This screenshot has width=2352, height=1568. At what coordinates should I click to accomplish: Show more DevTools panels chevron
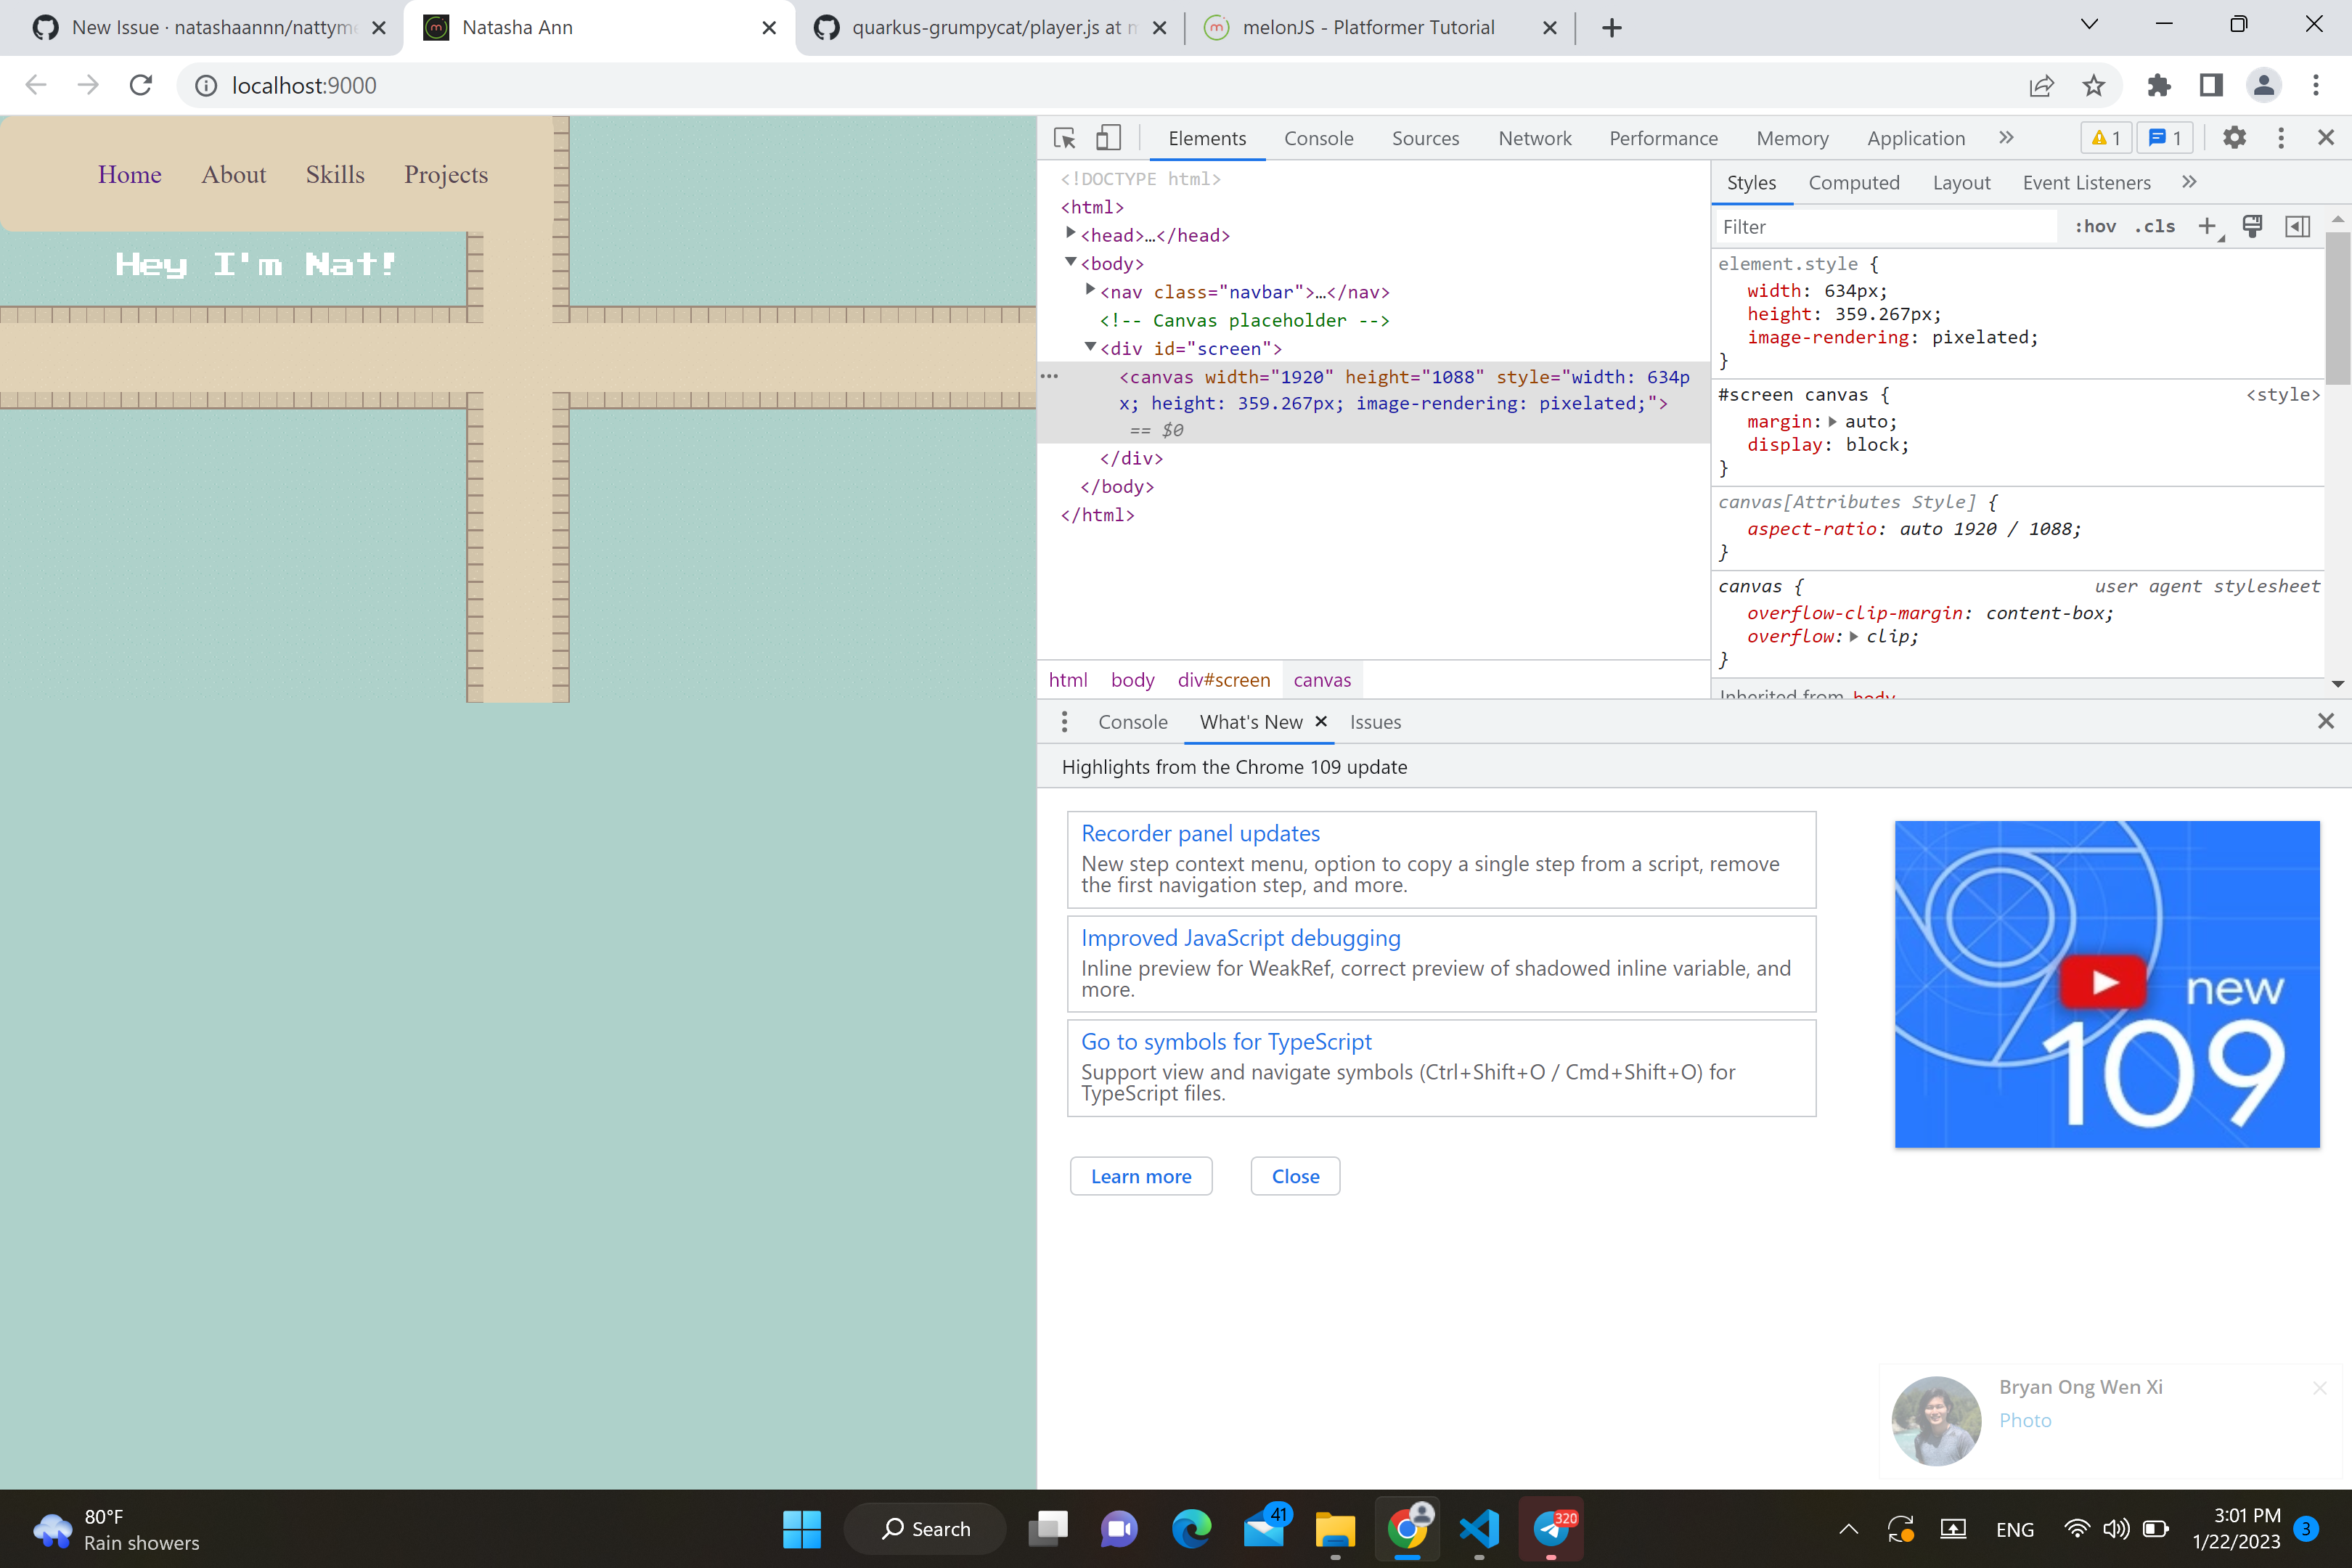pos(2006,138)
